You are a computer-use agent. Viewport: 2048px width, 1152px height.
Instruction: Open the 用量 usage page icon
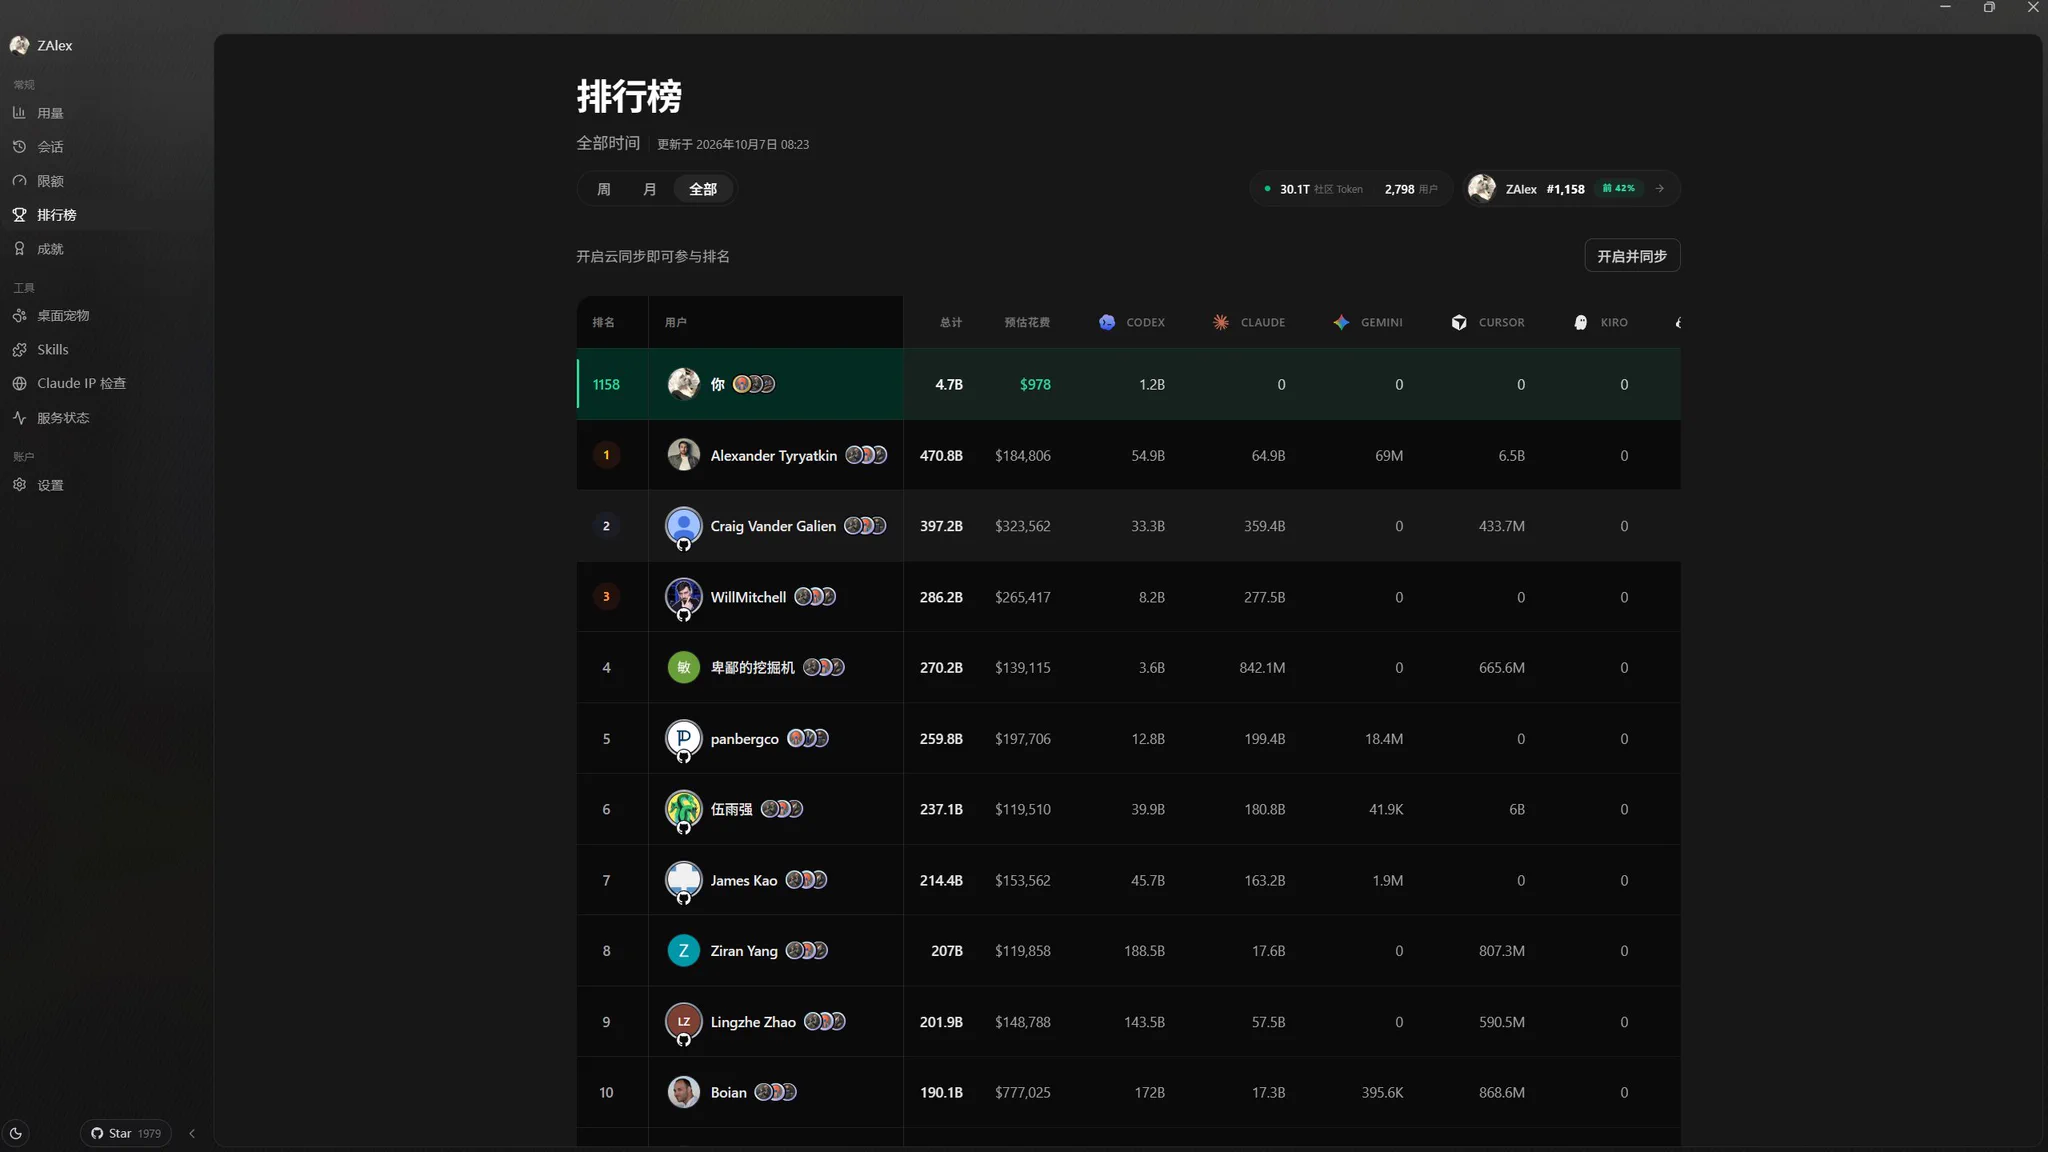click(19, 113)
